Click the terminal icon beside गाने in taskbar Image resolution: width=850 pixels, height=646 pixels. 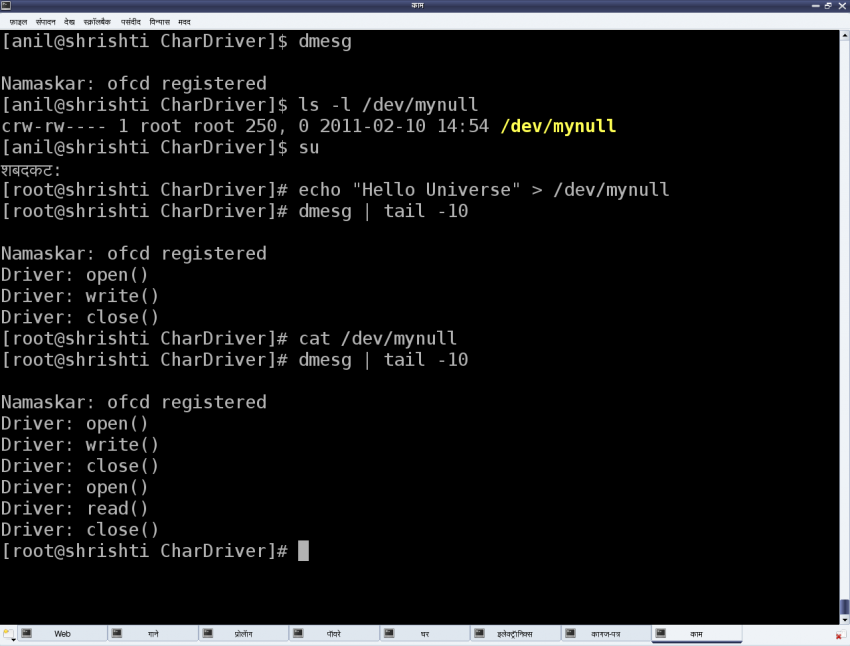pos(115,633)
